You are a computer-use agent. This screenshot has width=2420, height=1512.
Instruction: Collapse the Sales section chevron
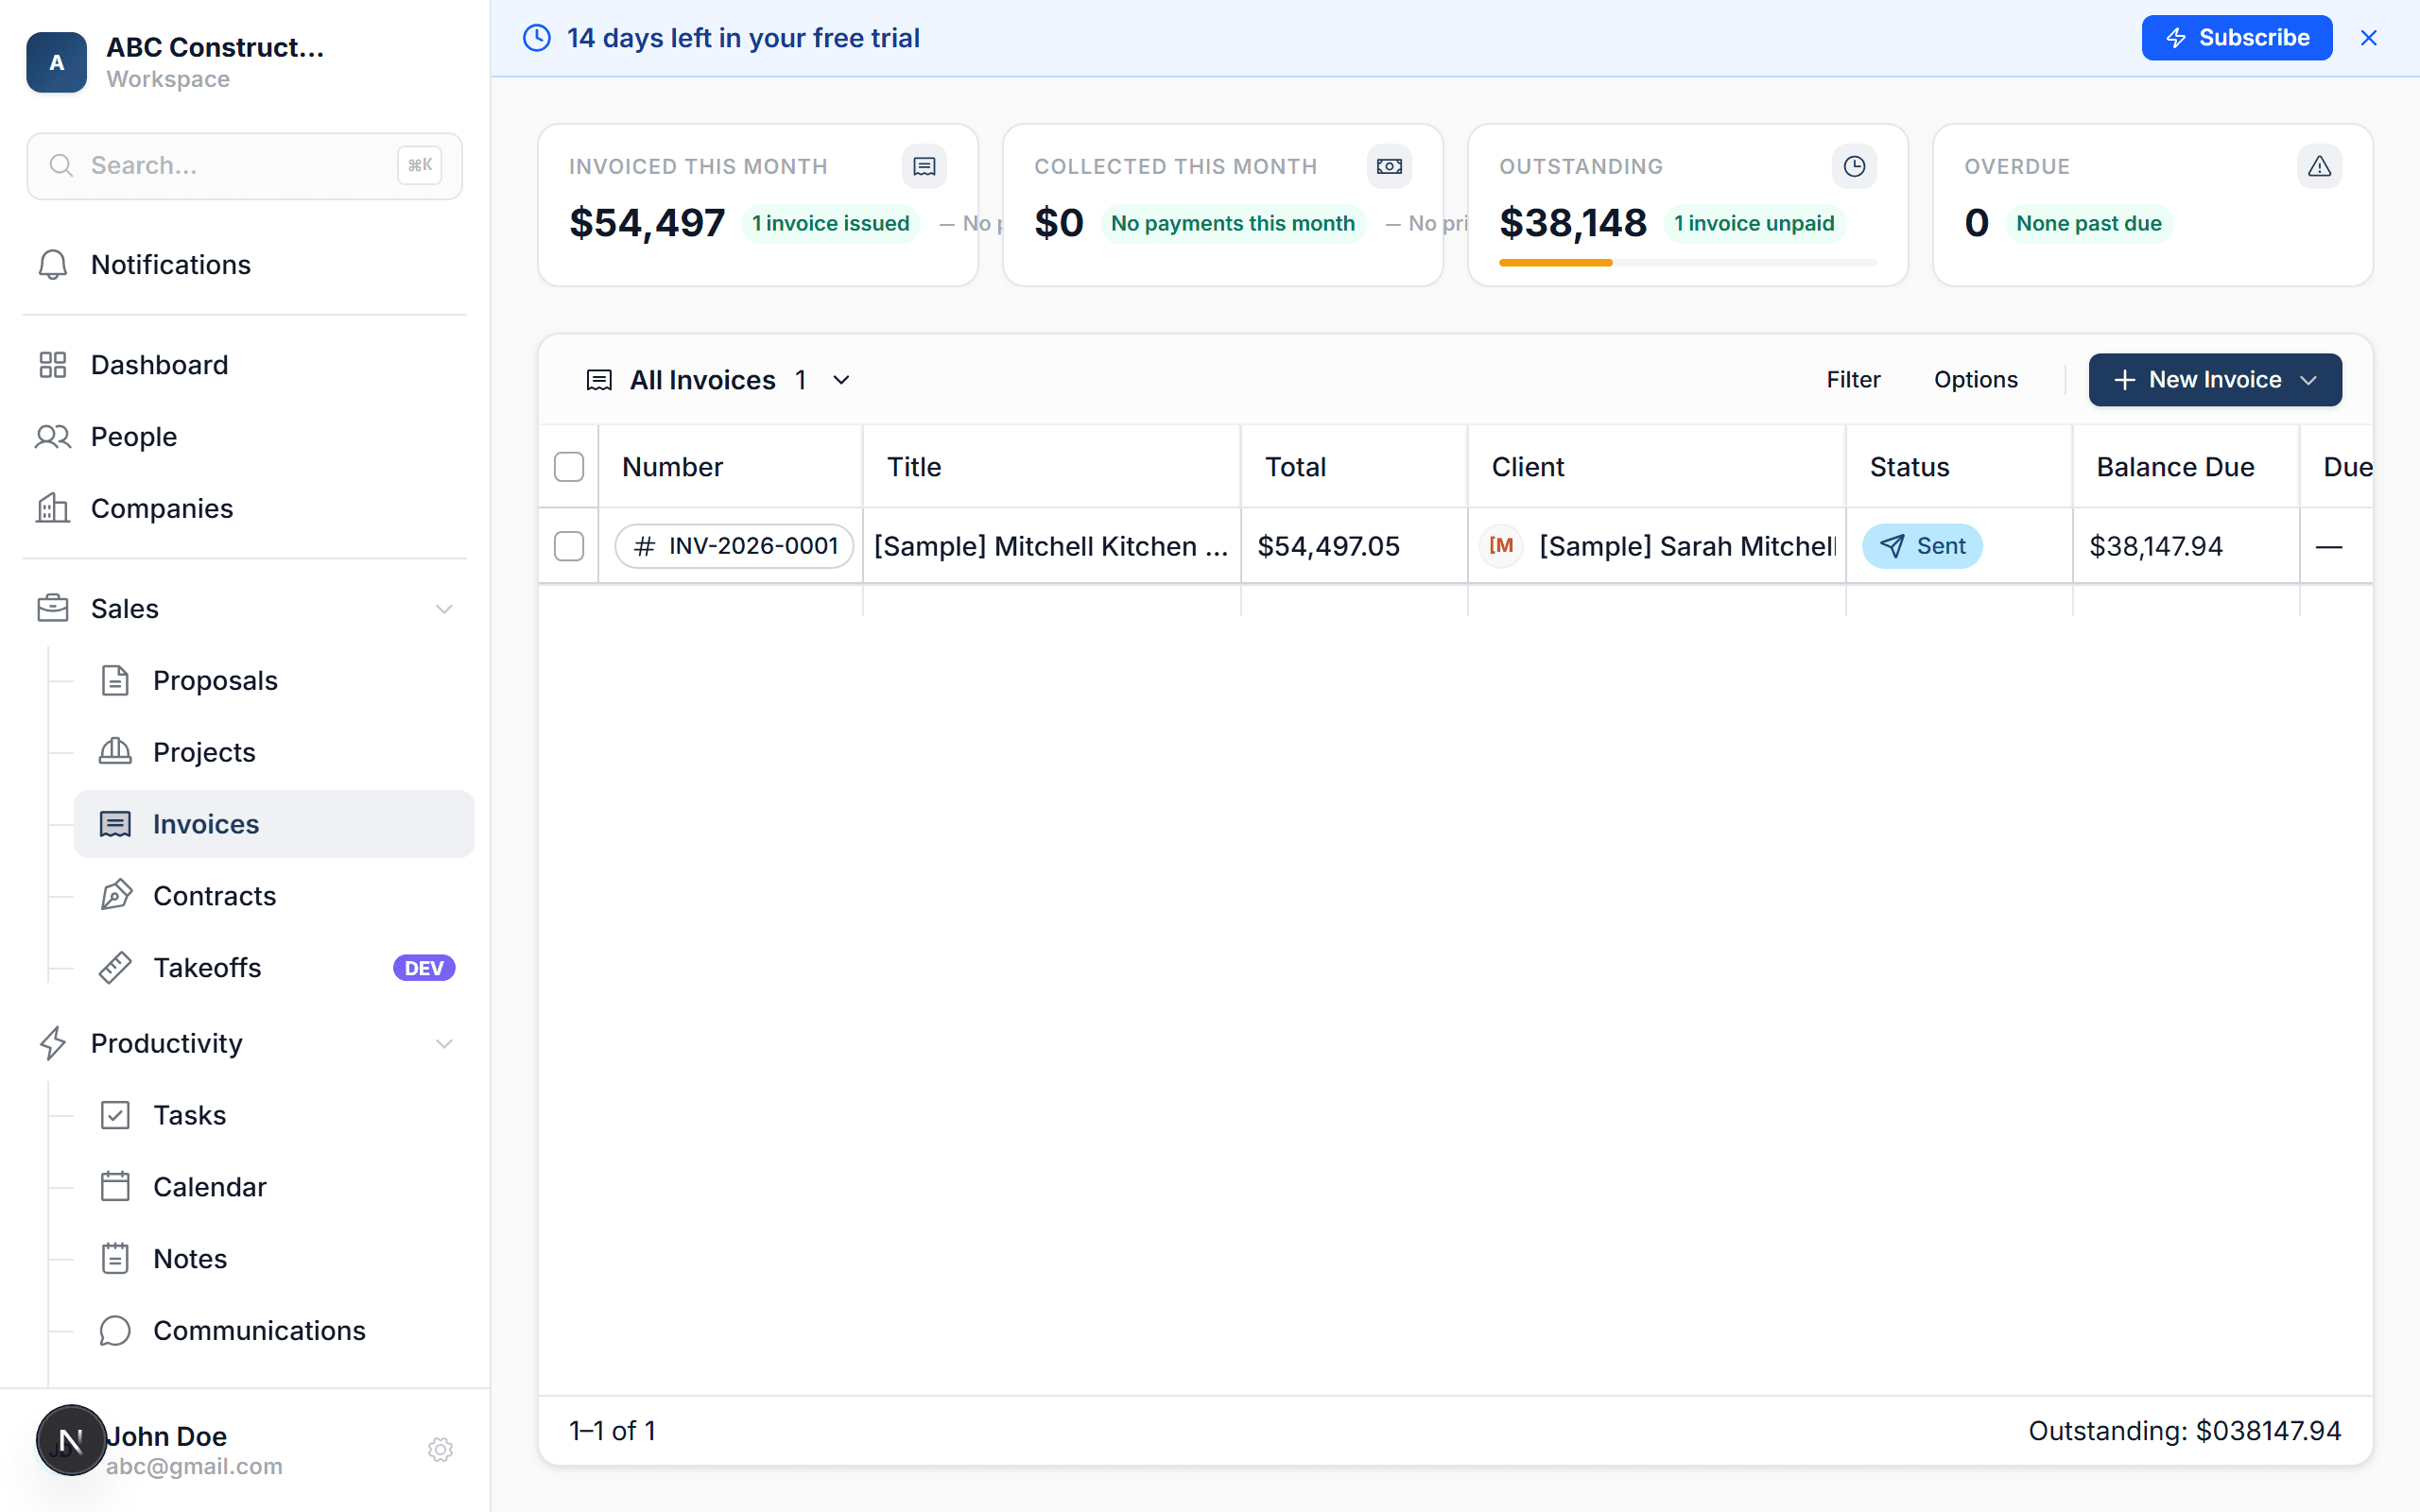point(444,609)
